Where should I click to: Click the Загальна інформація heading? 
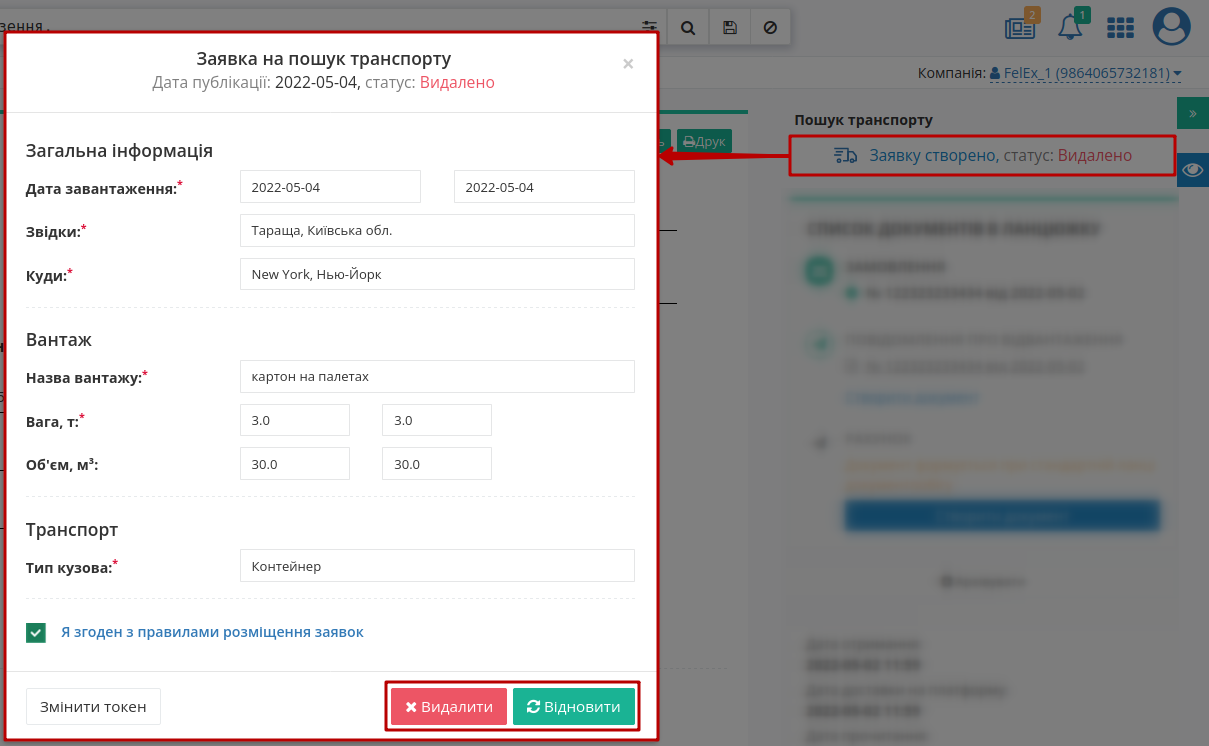pos(119,150)
